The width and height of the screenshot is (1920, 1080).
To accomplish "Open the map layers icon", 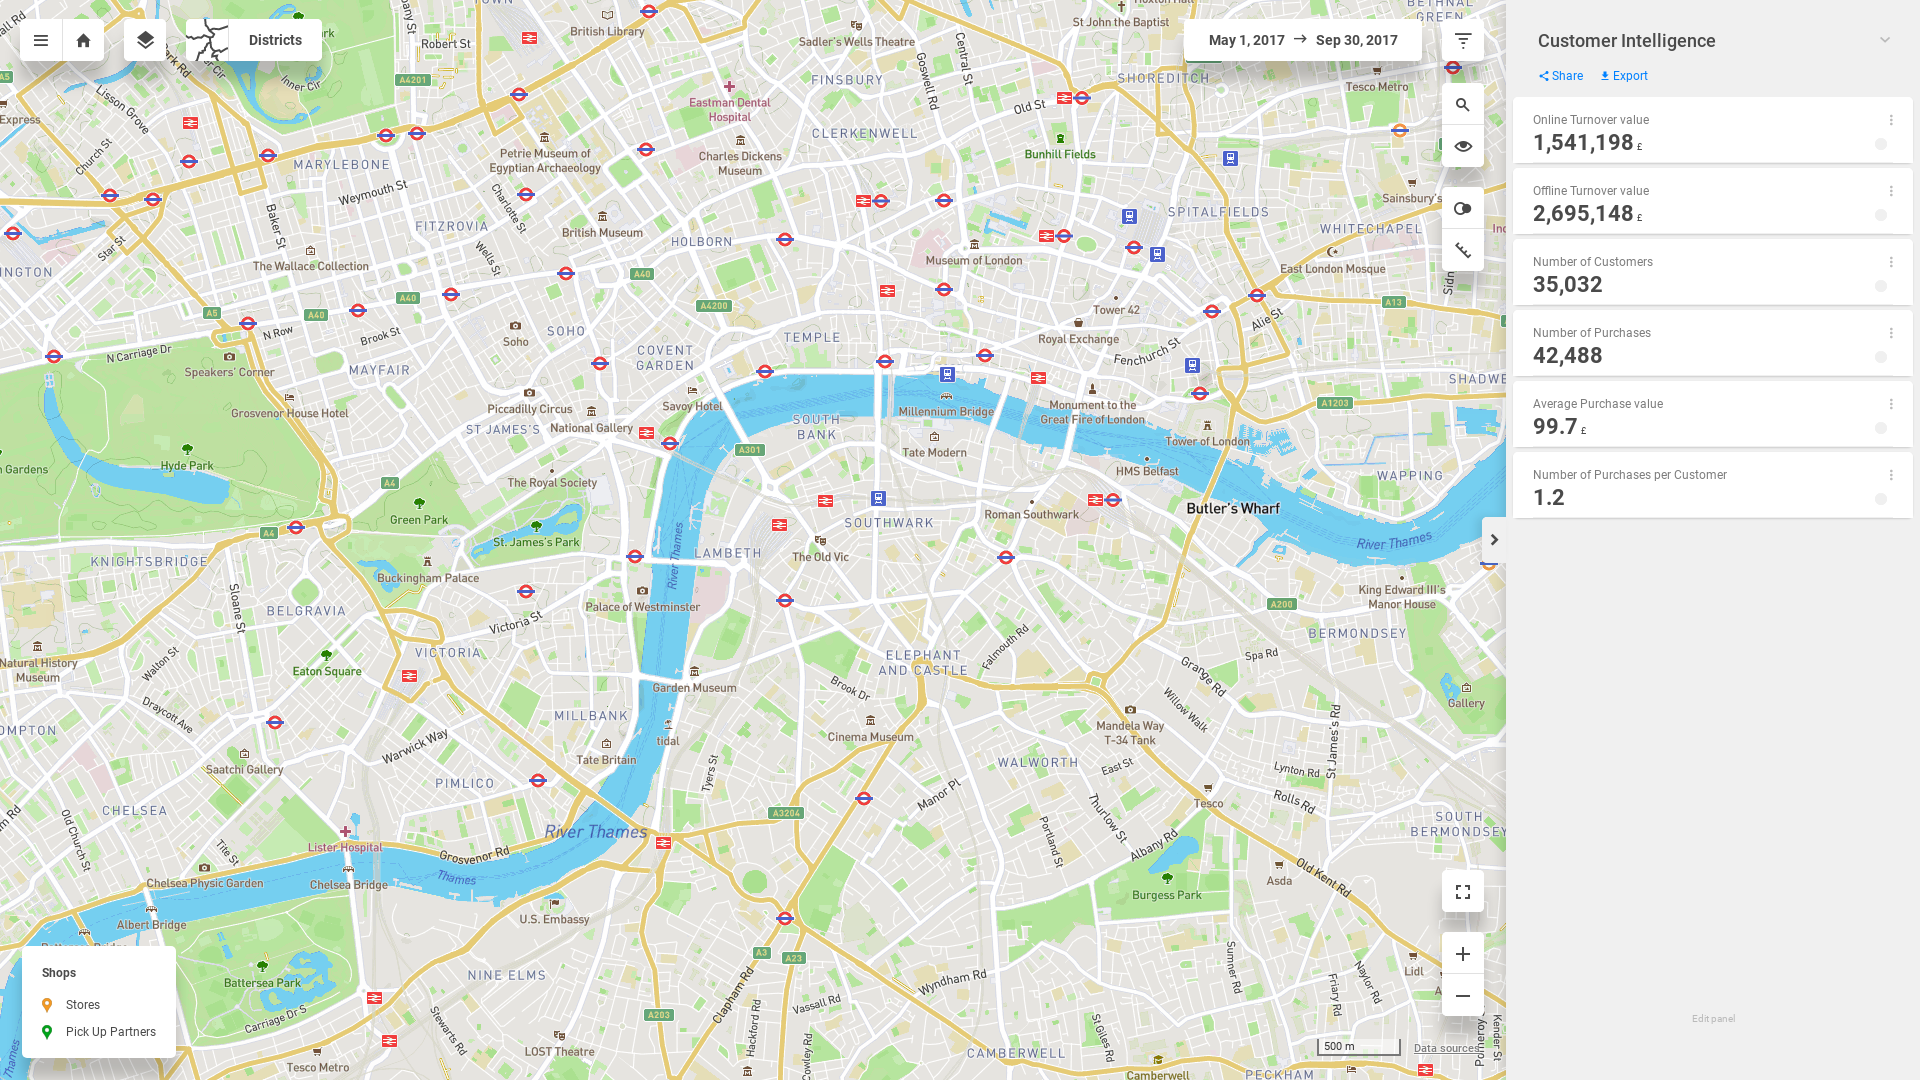I will click(145, 40).
